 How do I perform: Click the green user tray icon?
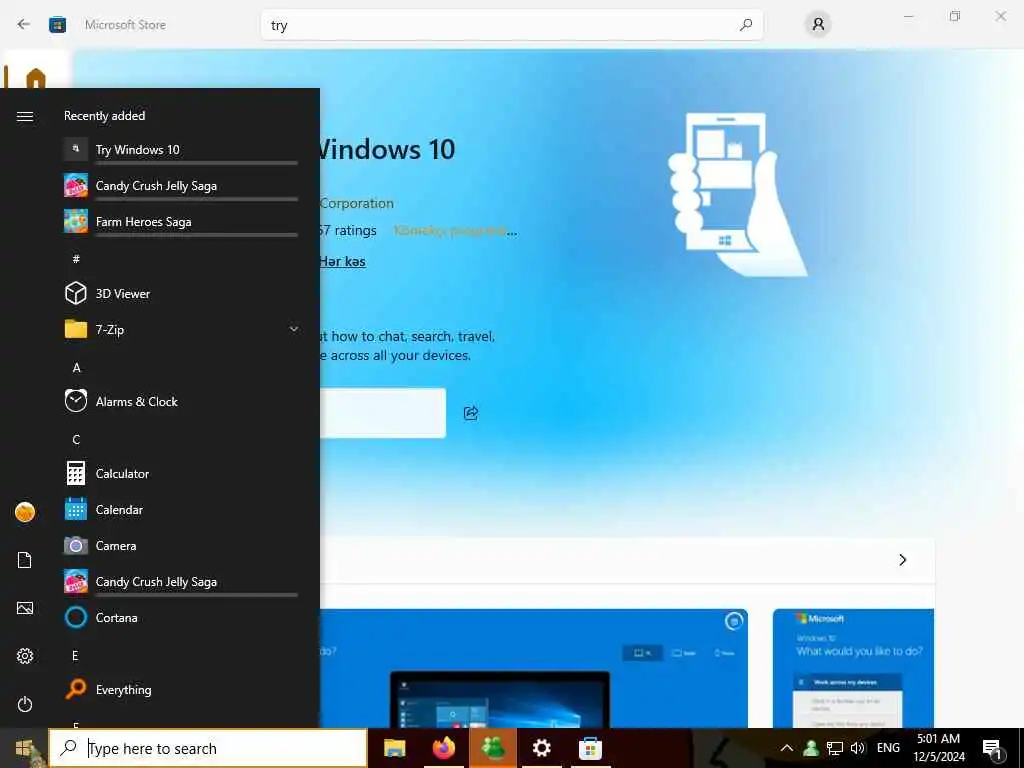(810, 748)
